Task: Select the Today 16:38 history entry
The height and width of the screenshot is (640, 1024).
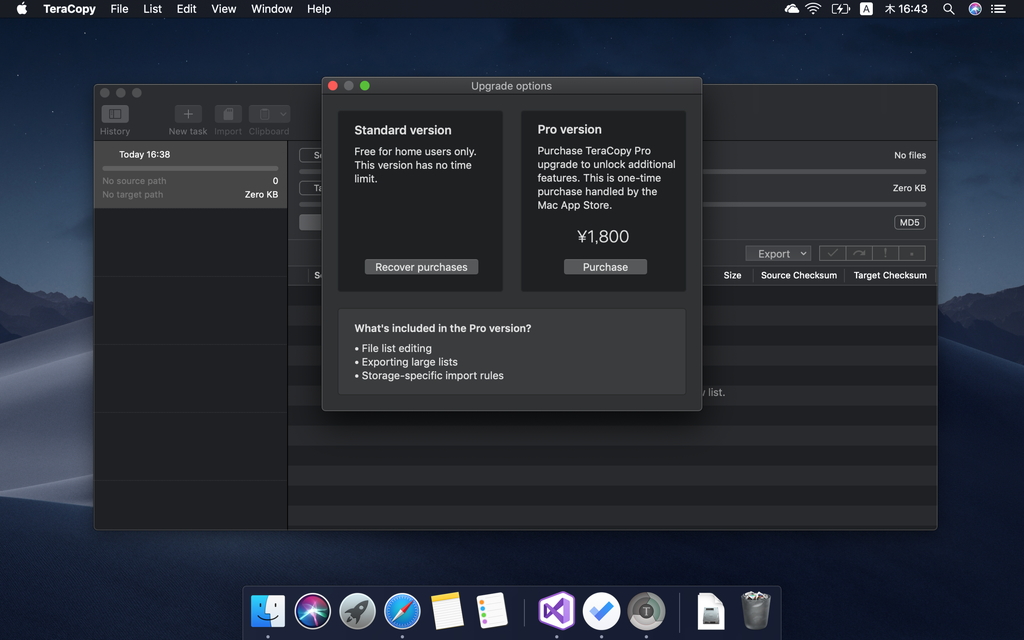Action: point(191,175)
